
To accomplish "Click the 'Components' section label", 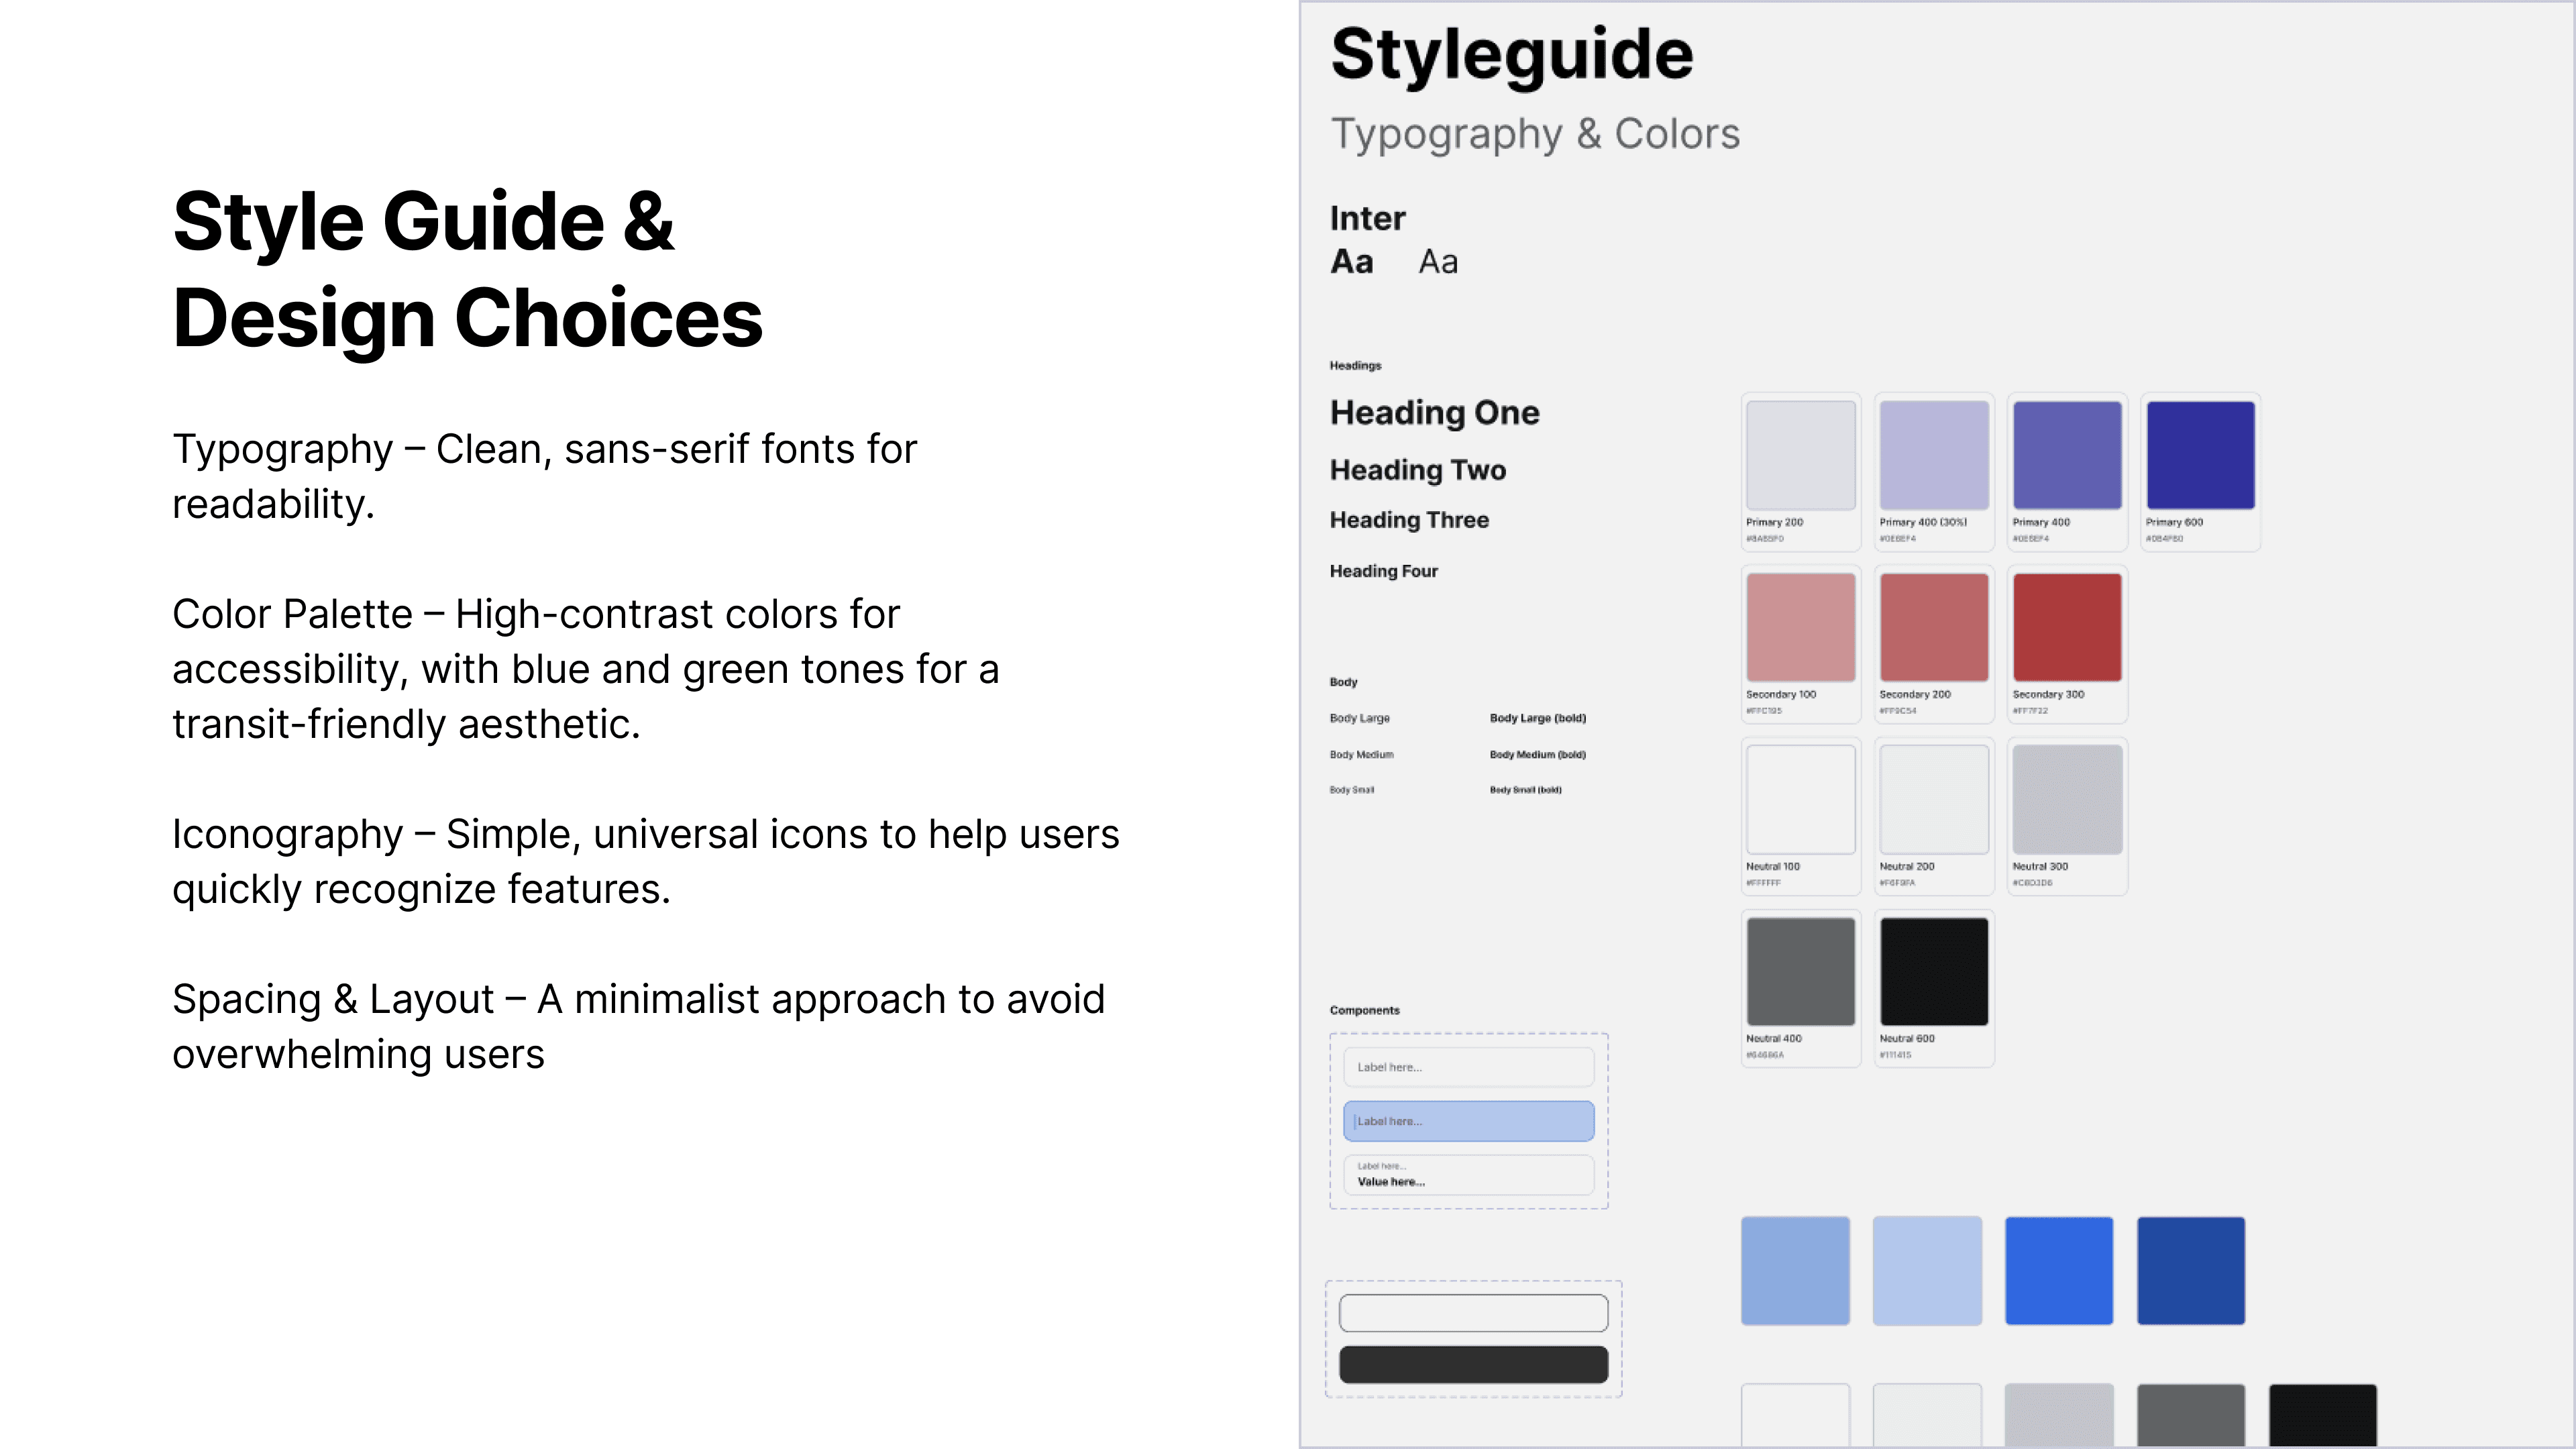I will pos(1364,1010).
